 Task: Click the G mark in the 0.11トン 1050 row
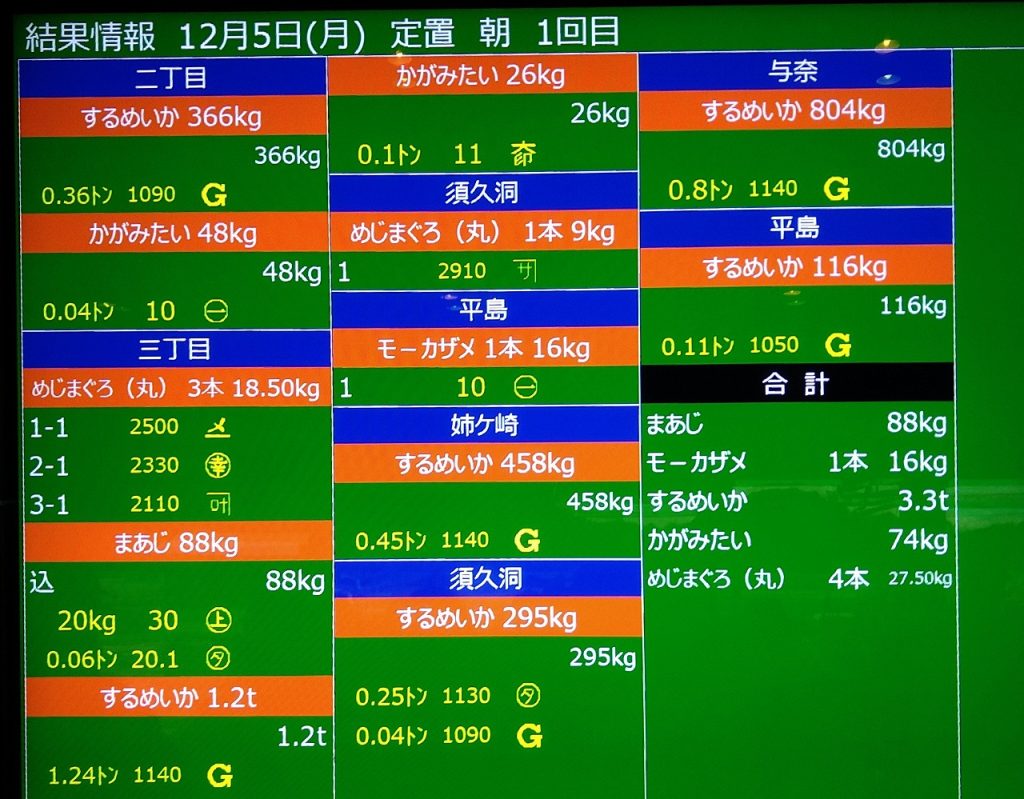pyautogui.click(x=838, y=346)
